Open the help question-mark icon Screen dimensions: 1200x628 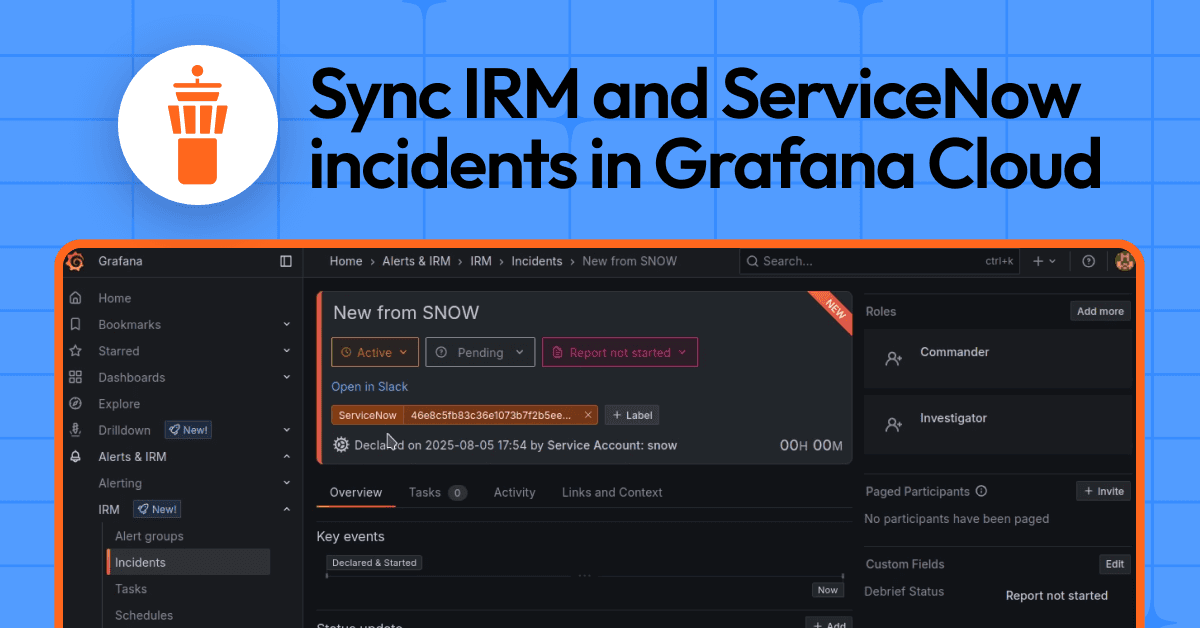point(1088,261)
